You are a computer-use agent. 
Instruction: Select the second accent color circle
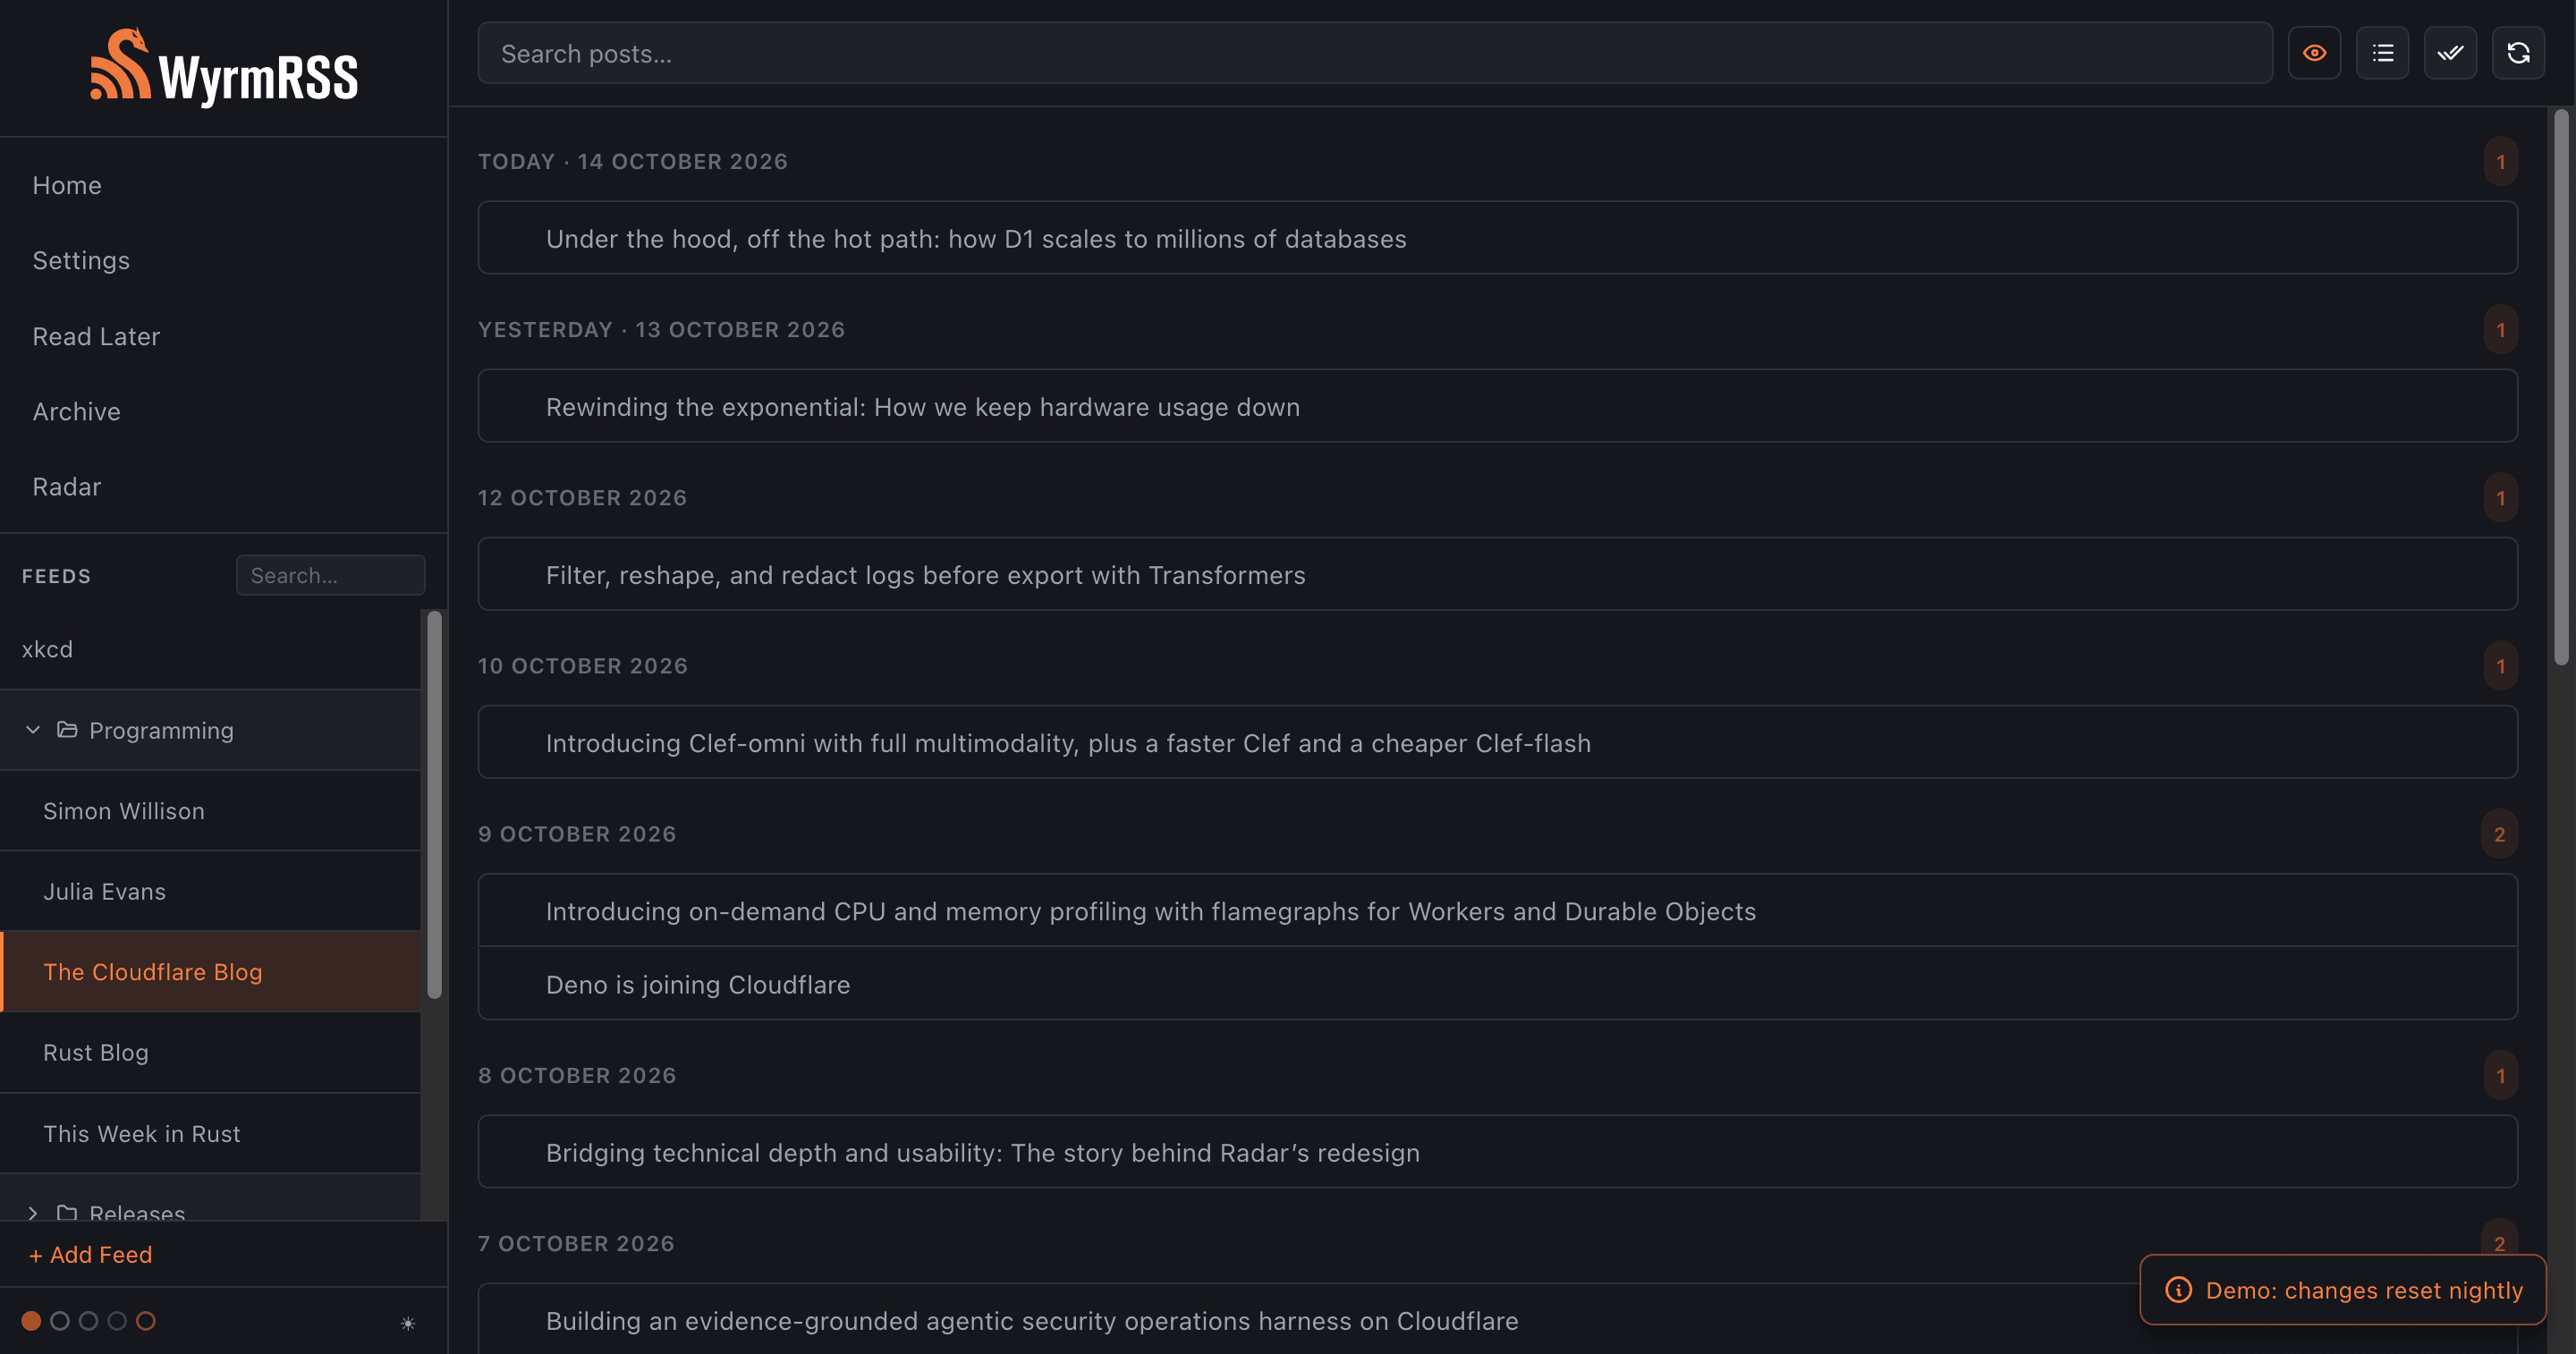[60, 1321]
